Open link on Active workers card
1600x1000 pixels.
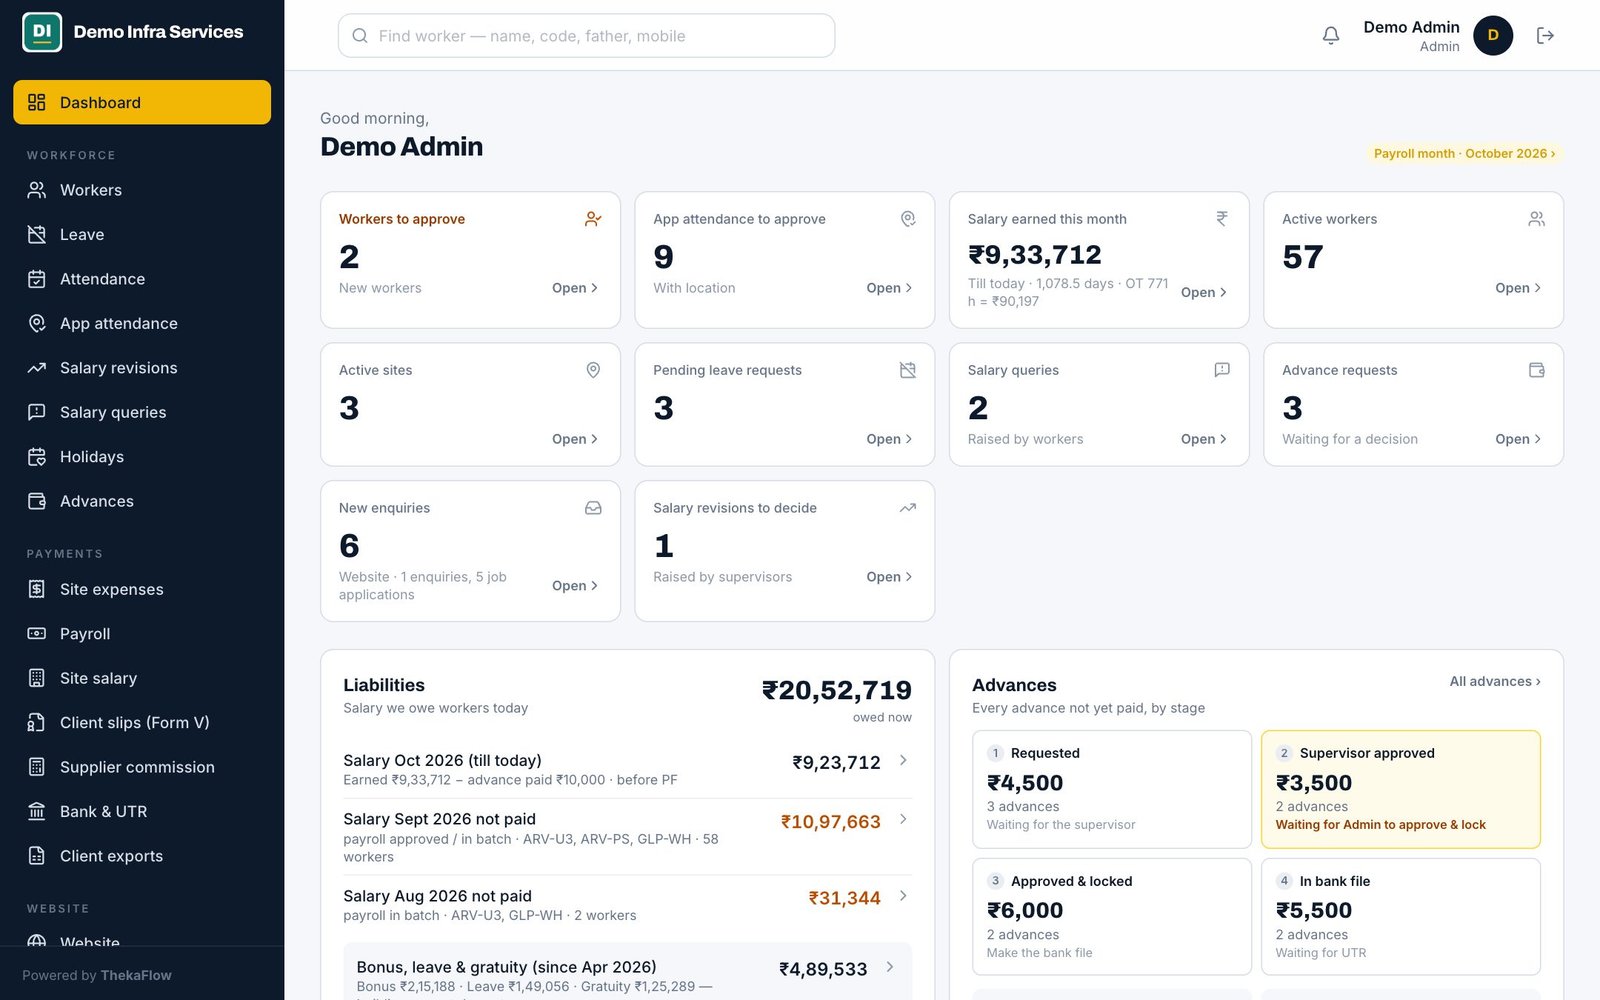(1518, 288)
